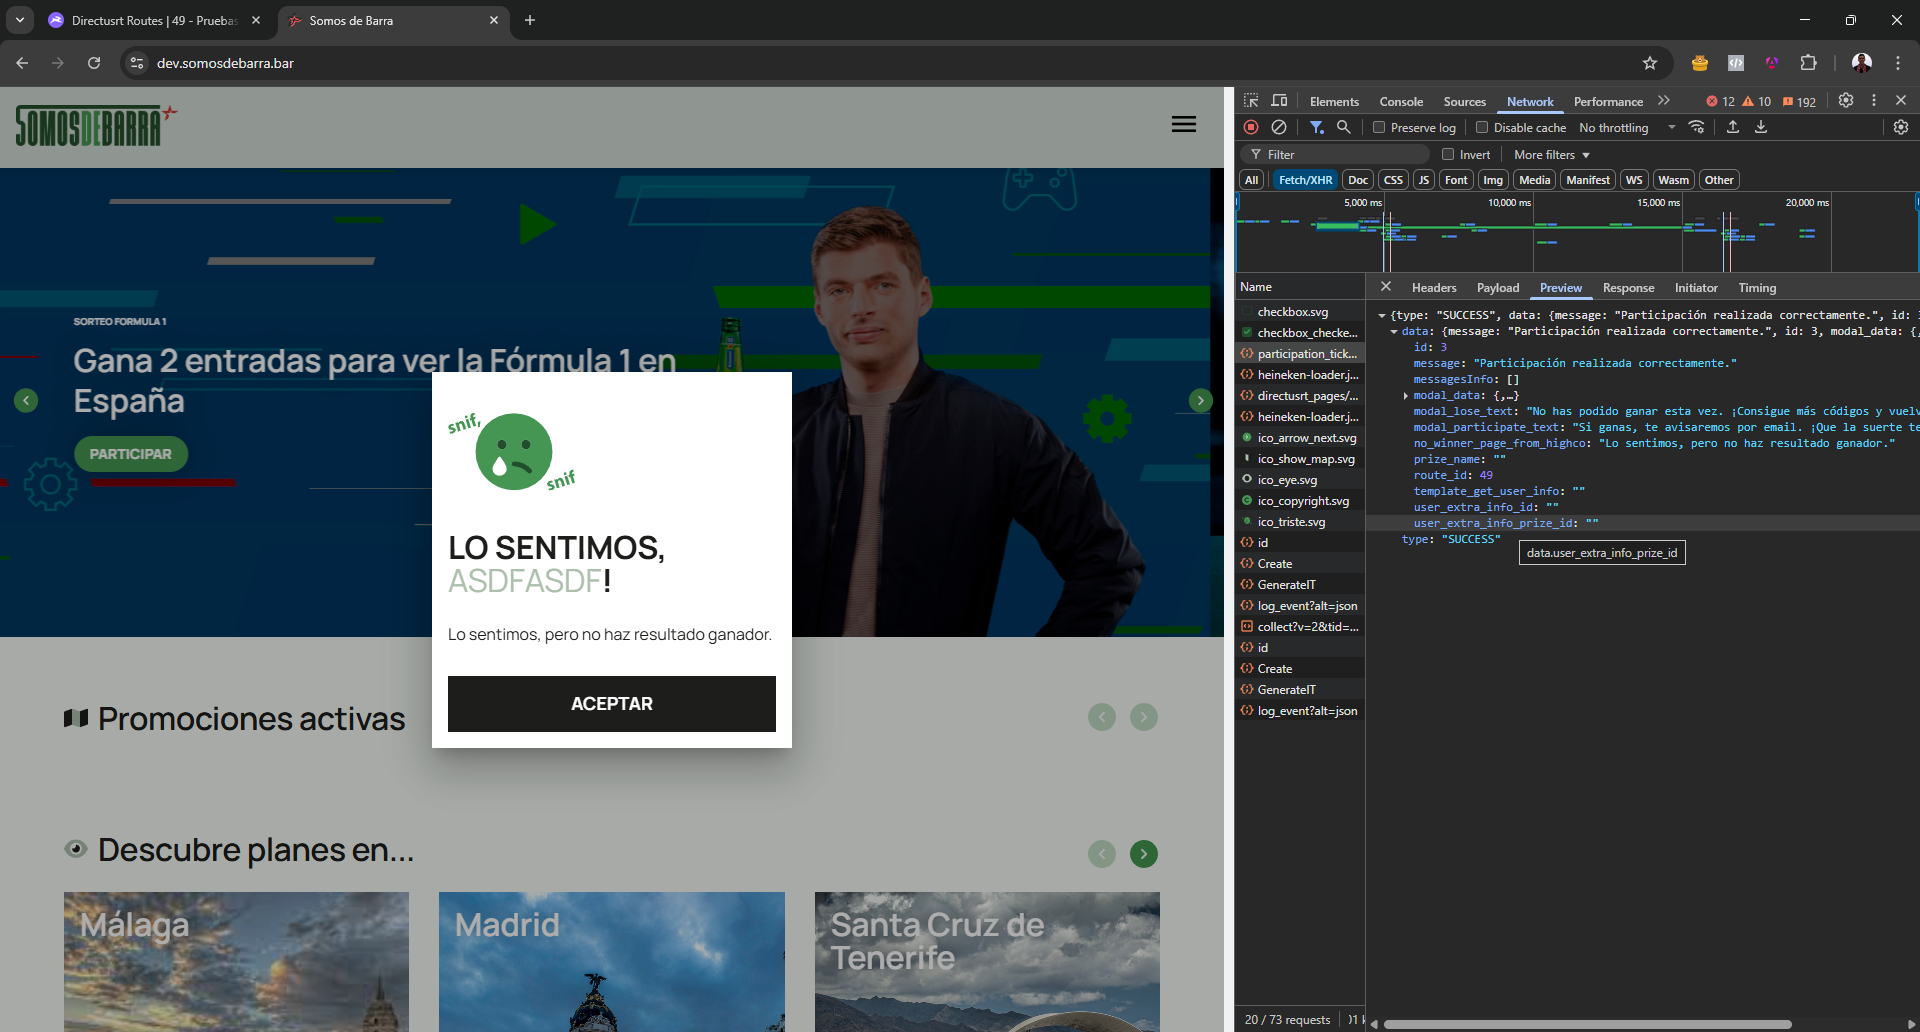Select the JS filter chip
Viewport: 1920px width, 1032px height.
tap(1423, 180)
